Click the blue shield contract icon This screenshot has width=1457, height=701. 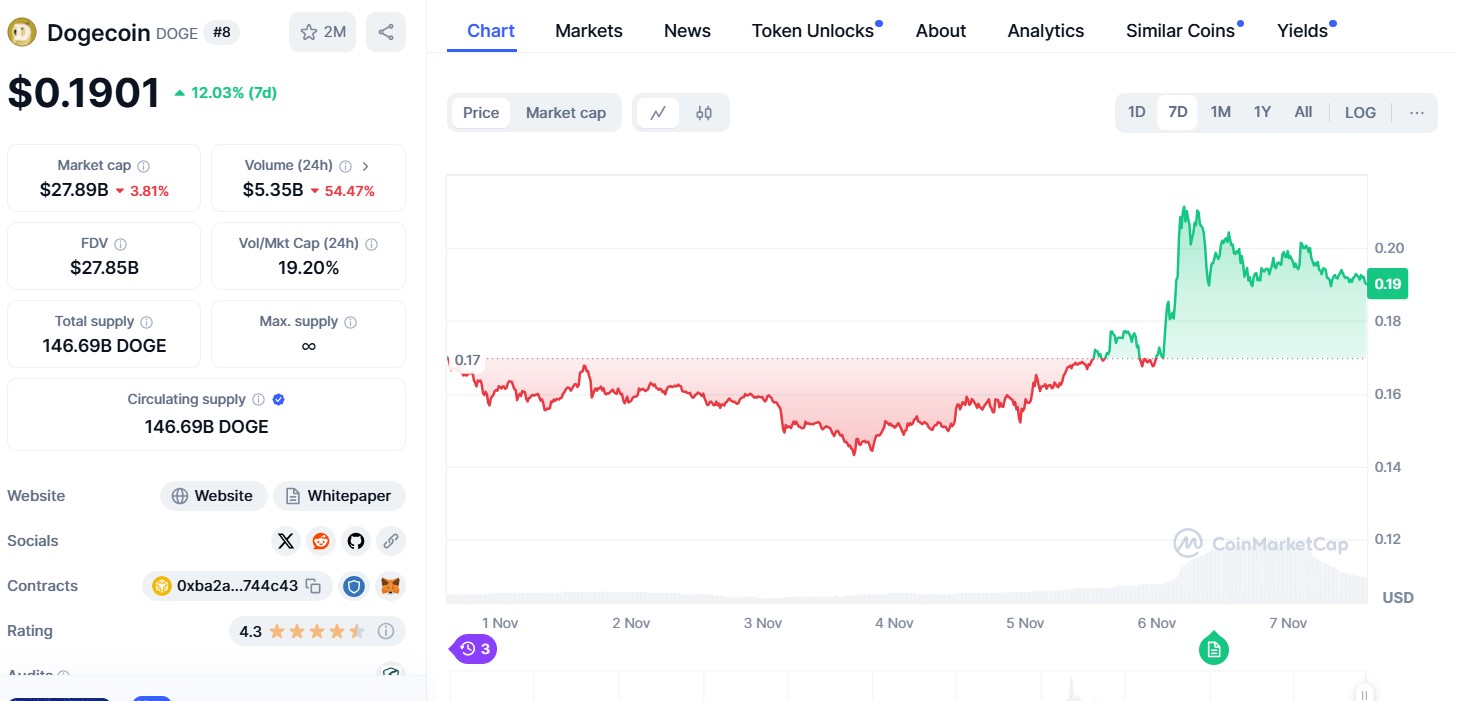point(354,586)
